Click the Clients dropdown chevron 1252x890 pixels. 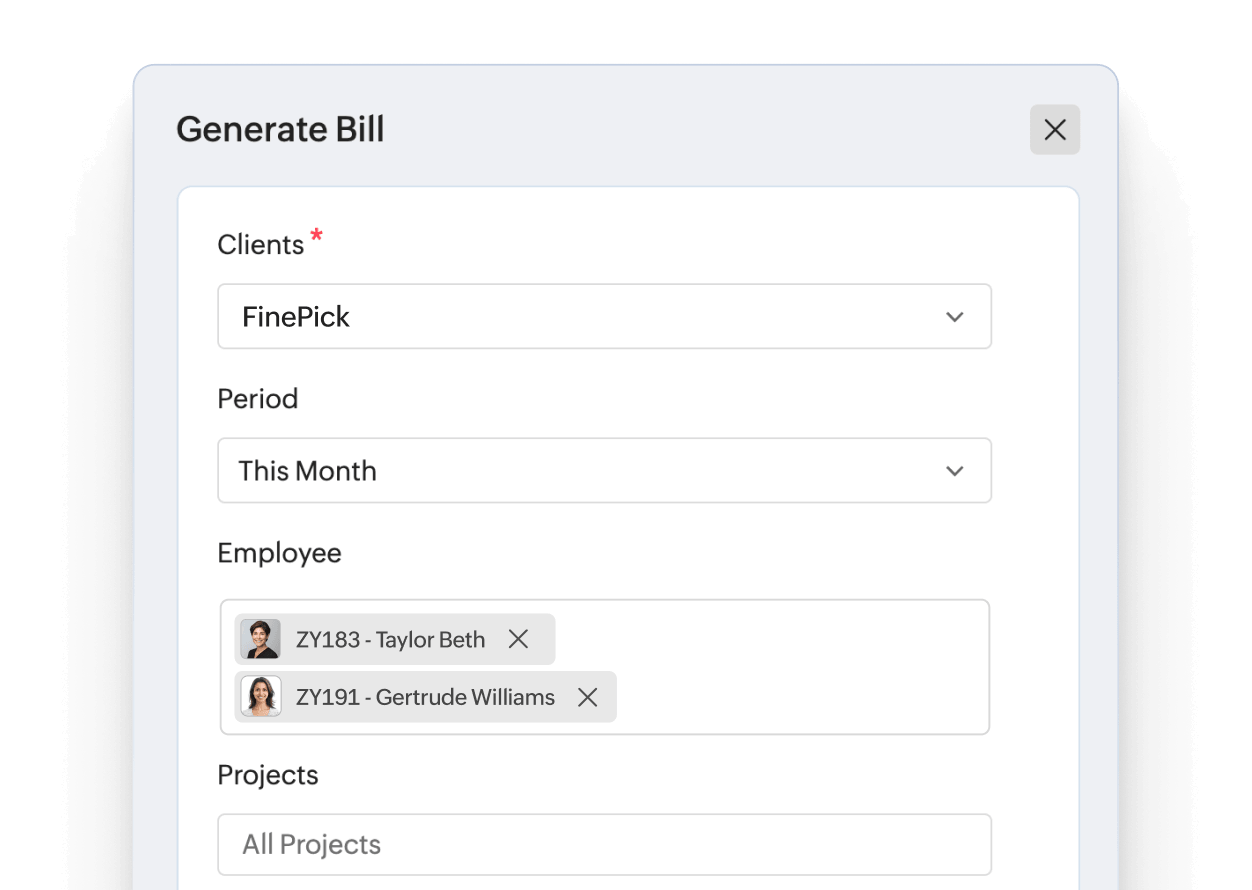point(955,316)
